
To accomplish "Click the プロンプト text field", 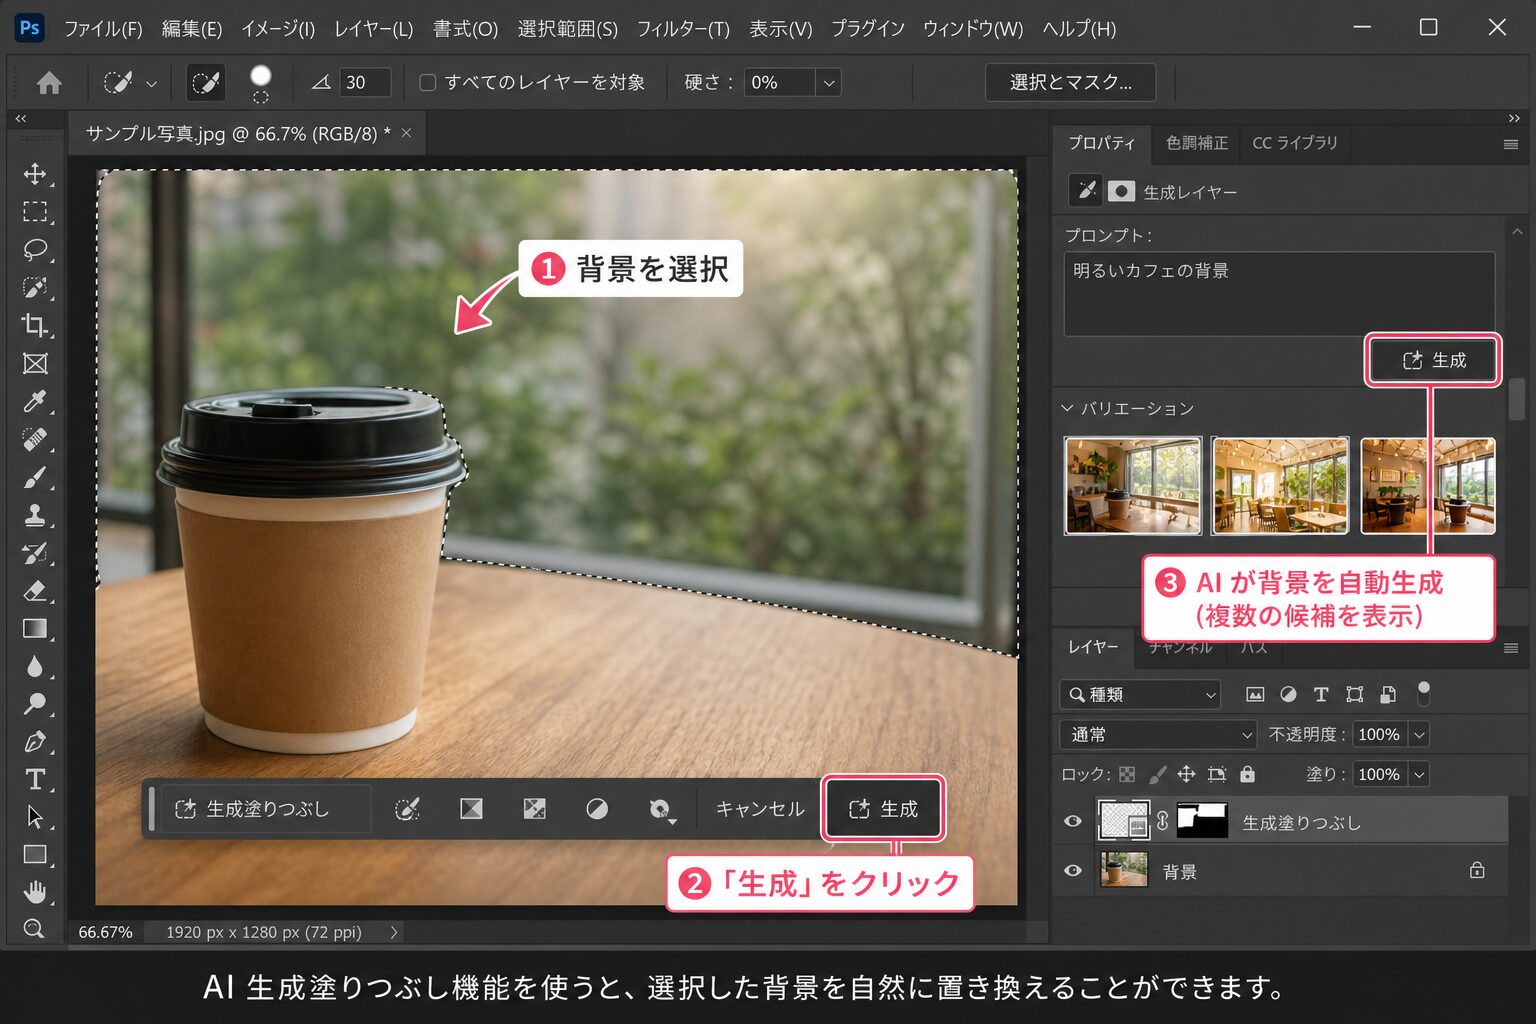I will [1279, 293].
